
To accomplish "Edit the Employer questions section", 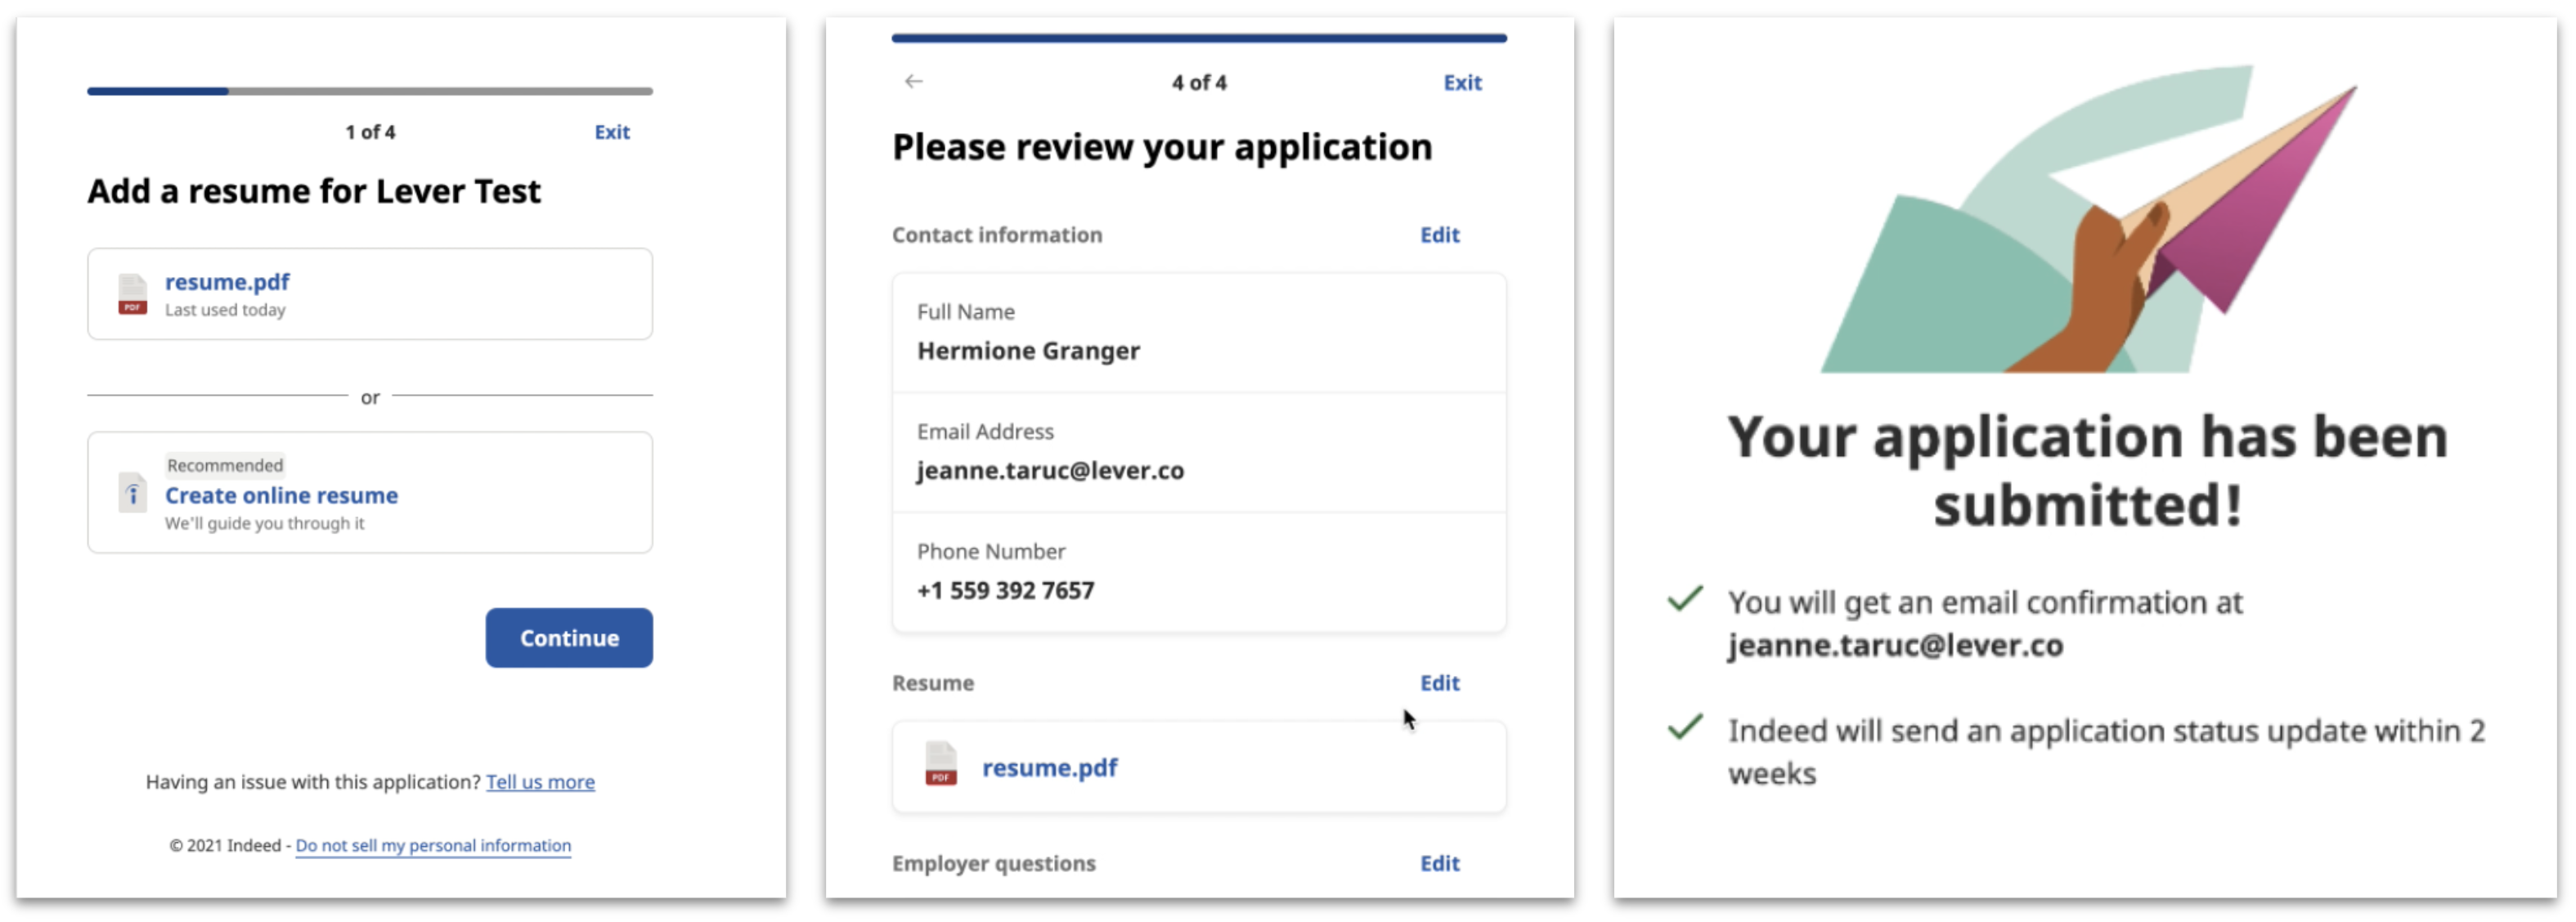I will (1439, 863).
